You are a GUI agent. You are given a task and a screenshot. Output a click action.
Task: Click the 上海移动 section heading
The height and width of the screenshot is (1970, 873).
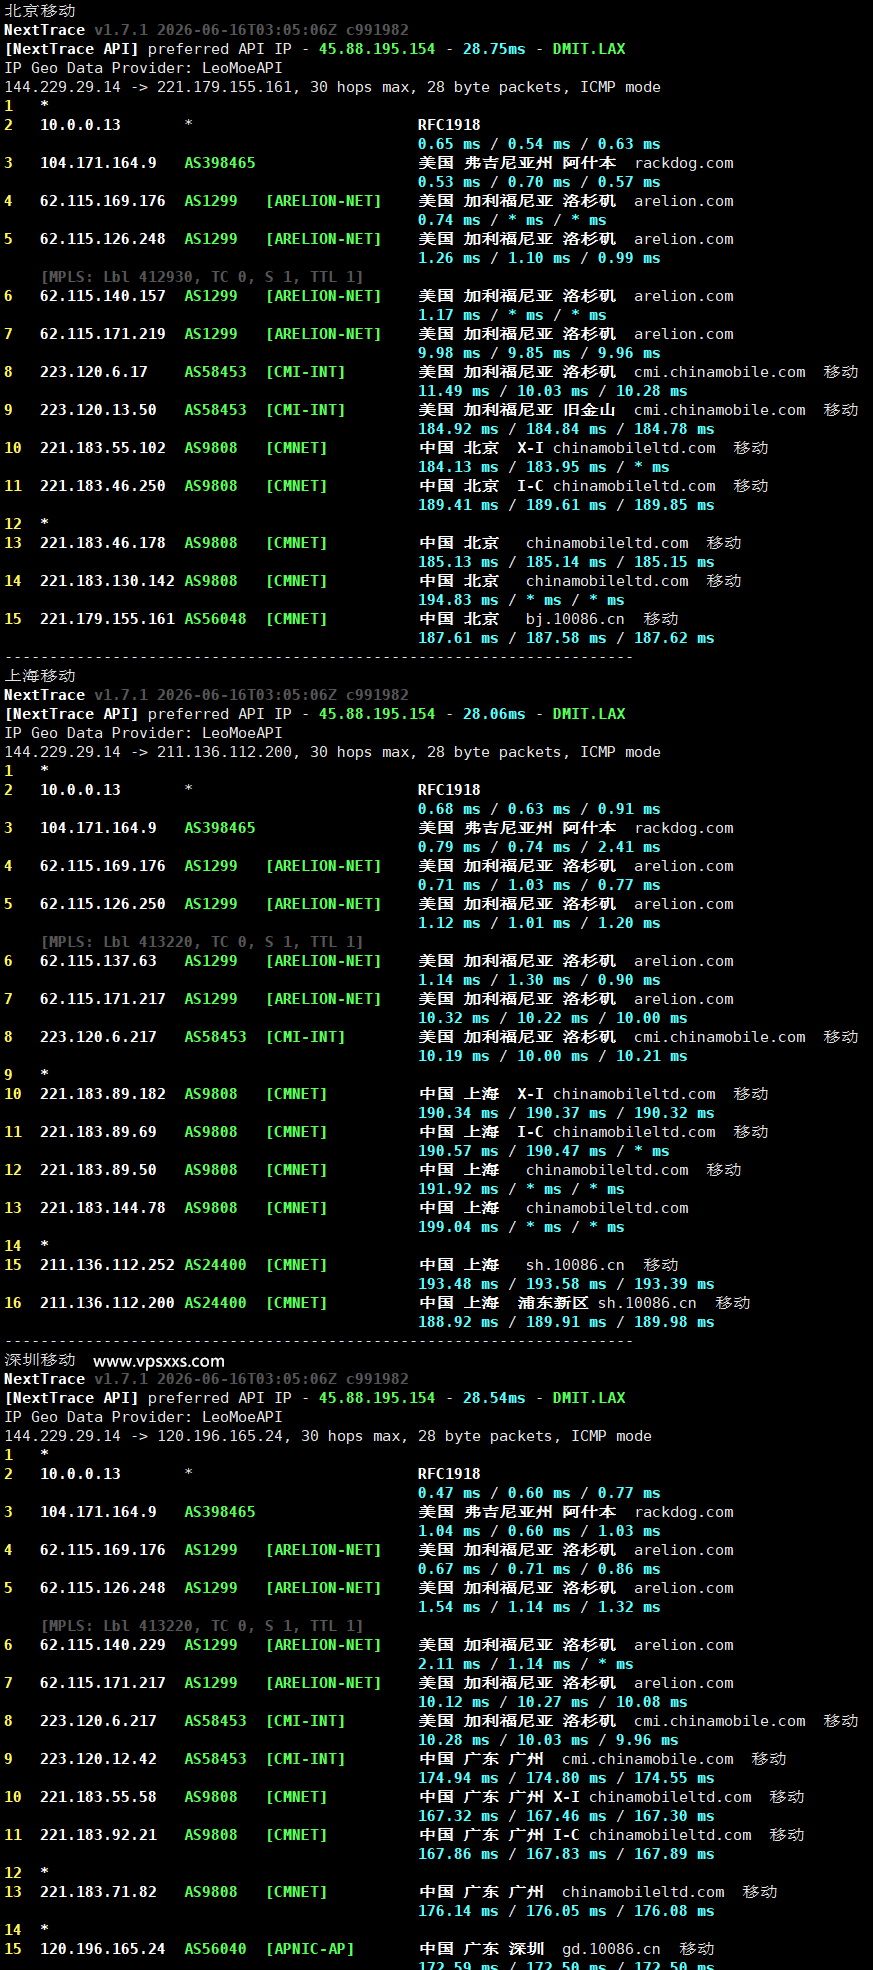40,675
